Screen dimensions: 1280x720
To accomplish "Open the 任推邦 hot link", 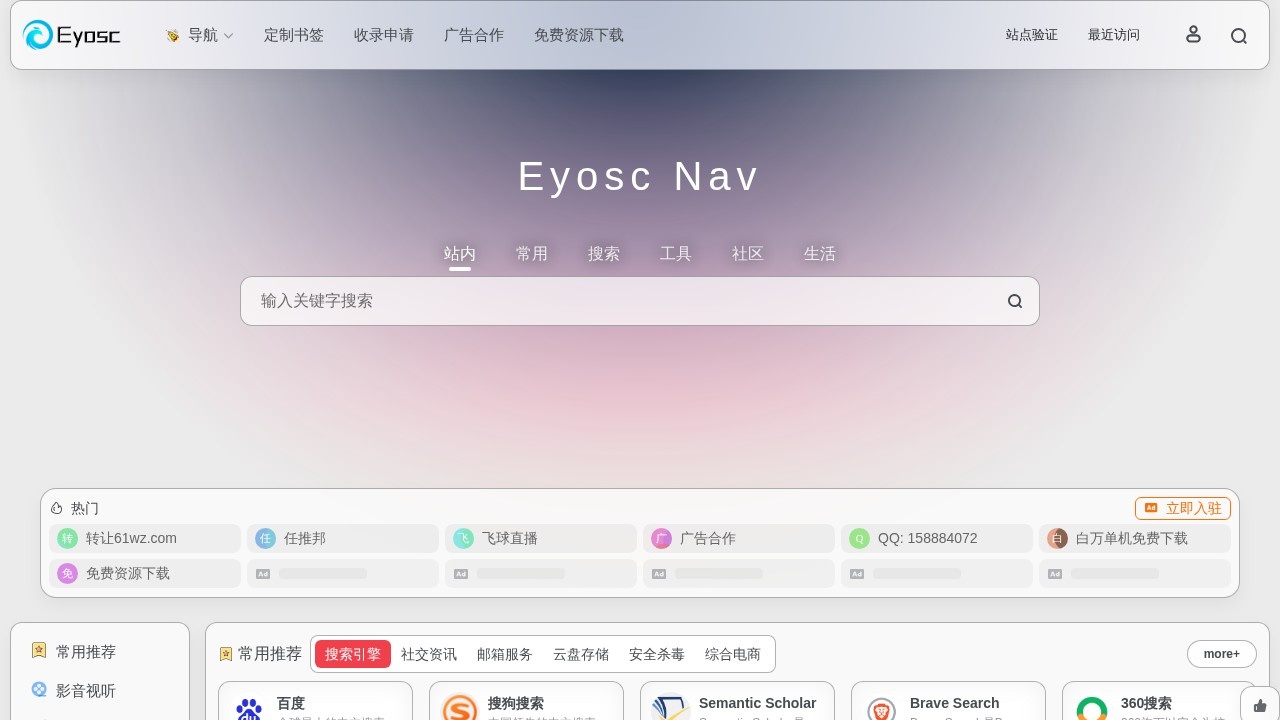I will coord(343,539).
